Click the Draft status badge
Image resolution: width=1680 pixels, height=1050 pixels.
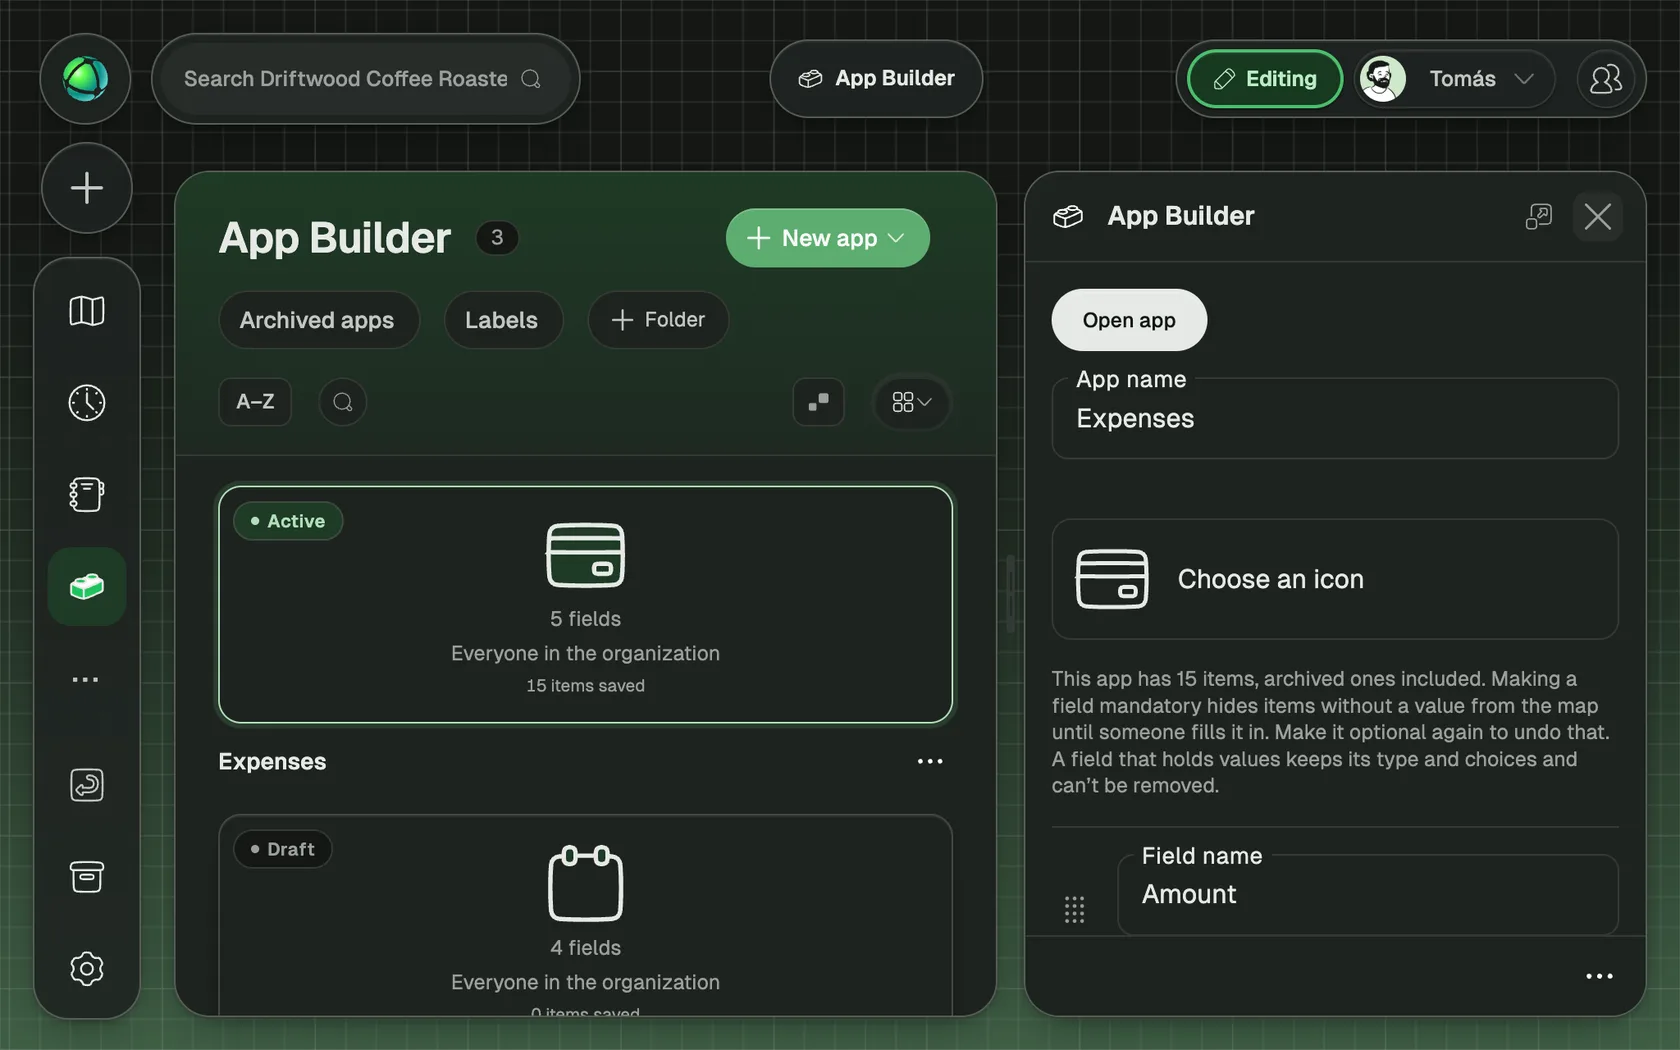283,849
